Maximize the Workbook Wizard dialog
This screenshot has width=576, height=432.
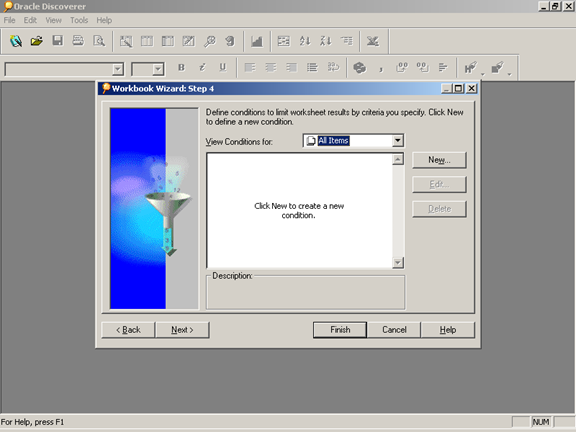pos(458,89)
